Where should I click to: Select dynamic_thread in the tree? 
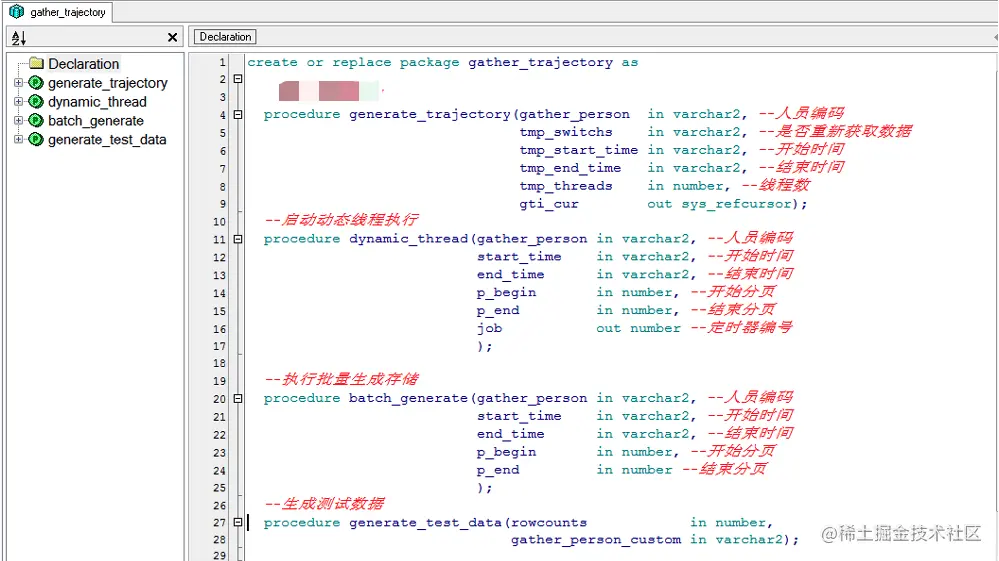pyautogui.click(x=97, y=102)
